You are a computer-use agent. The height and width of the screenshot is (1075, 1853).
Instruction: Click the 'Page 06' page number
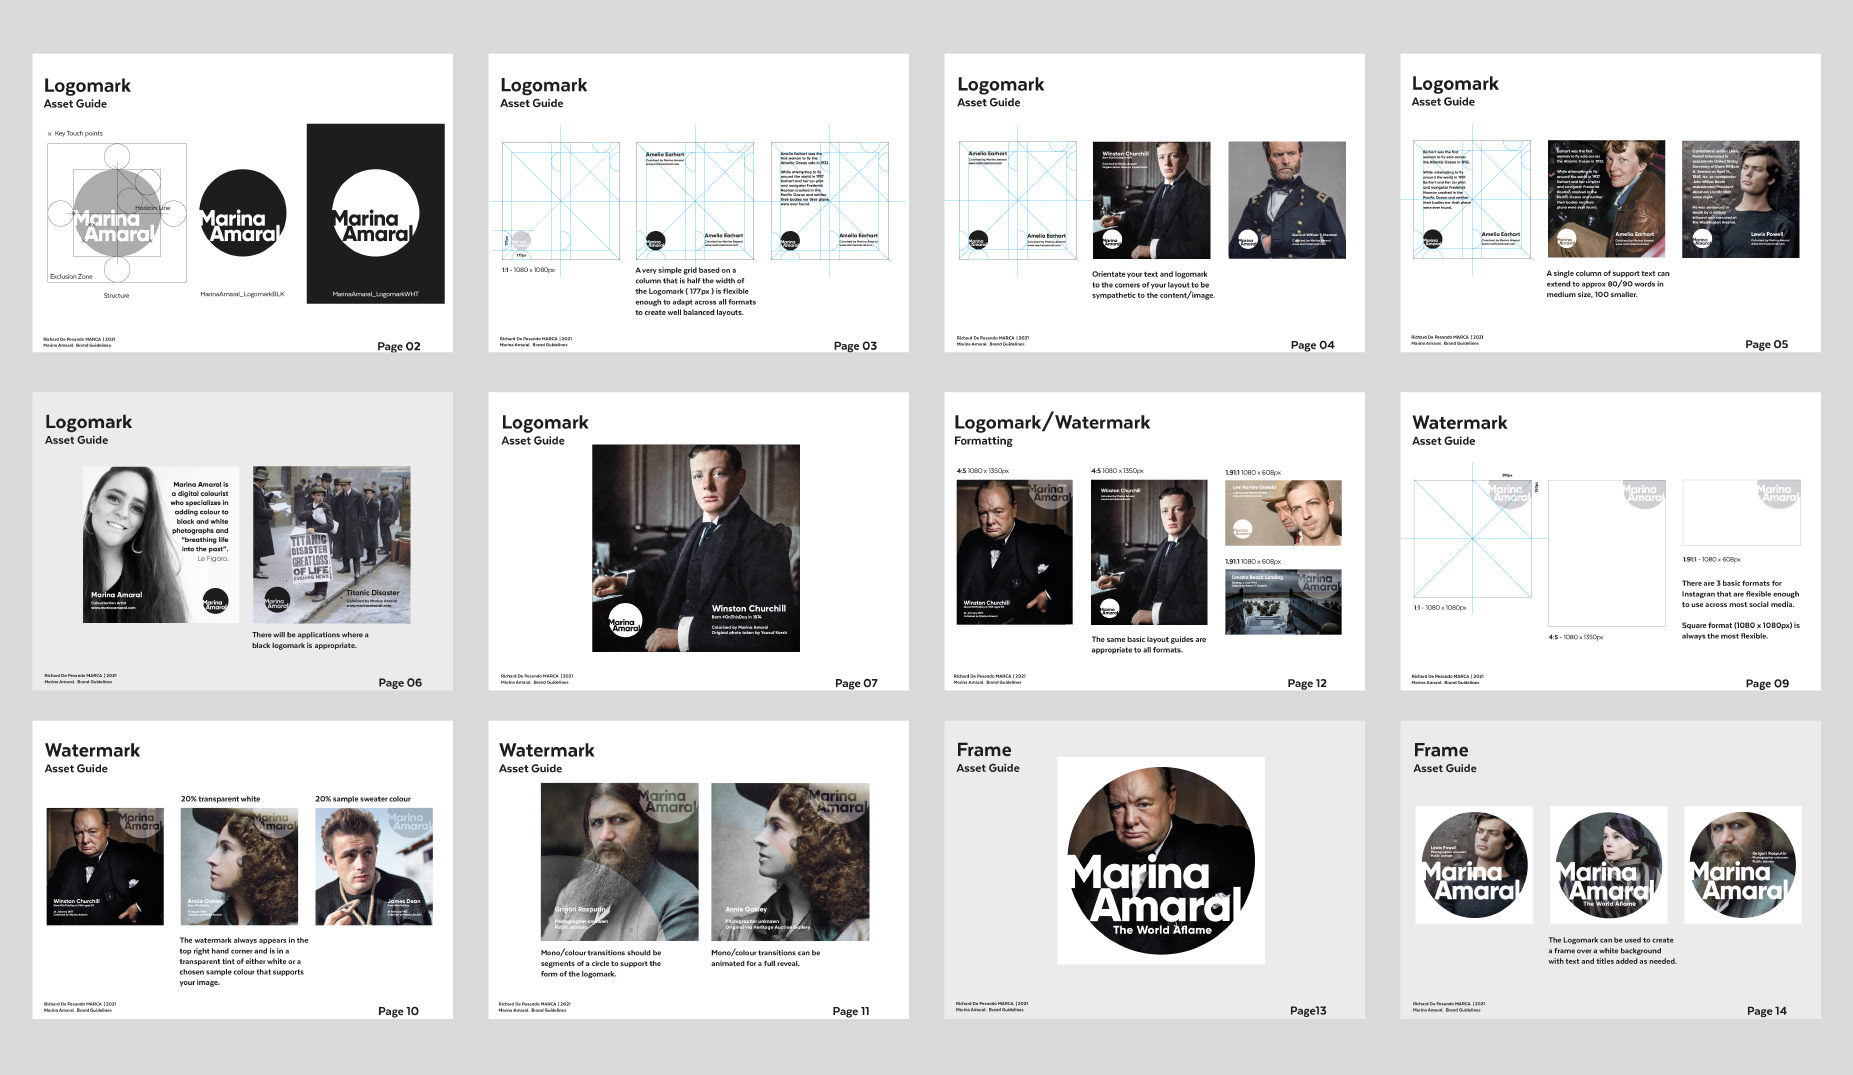[400, 683]
